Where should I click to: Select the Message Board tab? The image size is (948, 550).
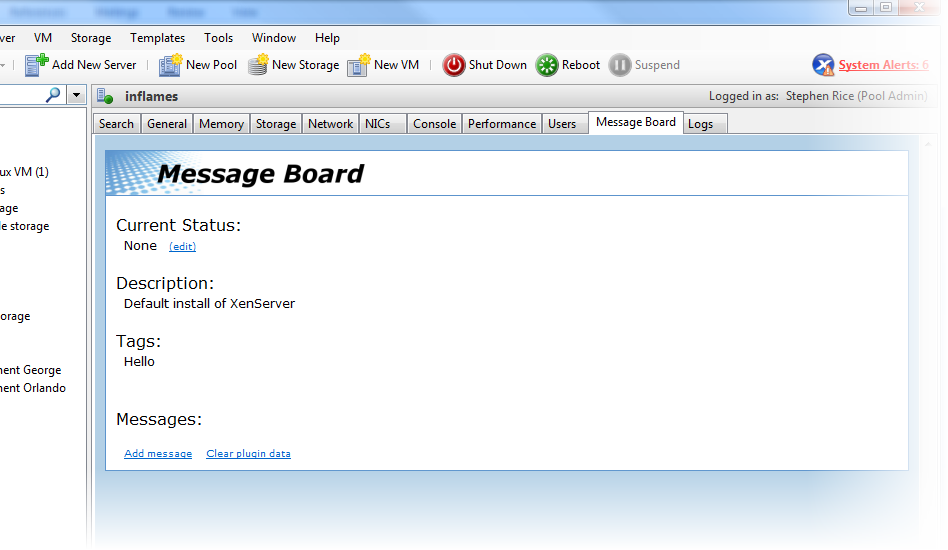tap(636, 122)
